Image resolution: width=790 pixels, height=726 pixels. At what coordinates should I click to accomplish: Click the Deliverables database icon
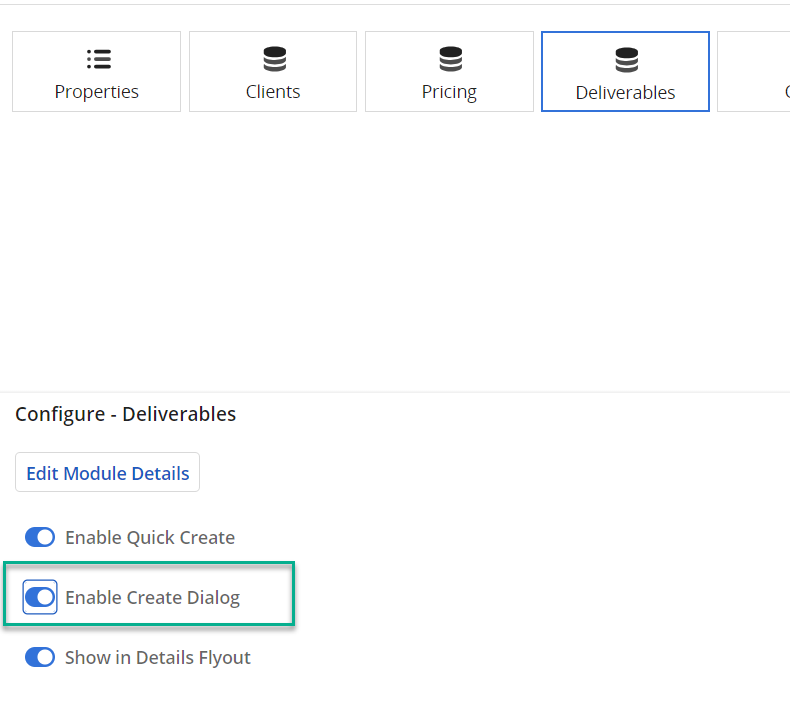626,60
